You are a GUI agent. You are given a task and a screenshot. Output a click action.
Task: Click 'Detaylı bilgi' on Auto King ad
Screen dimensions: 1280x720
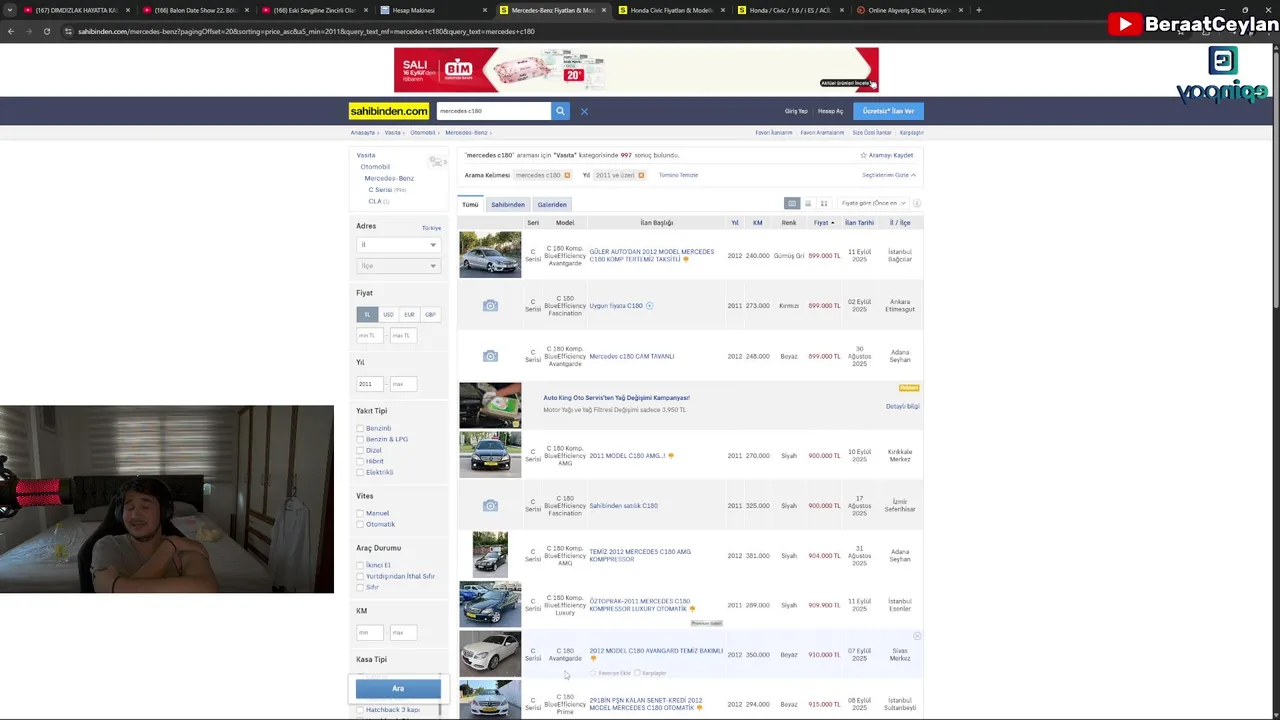[902, 406]
